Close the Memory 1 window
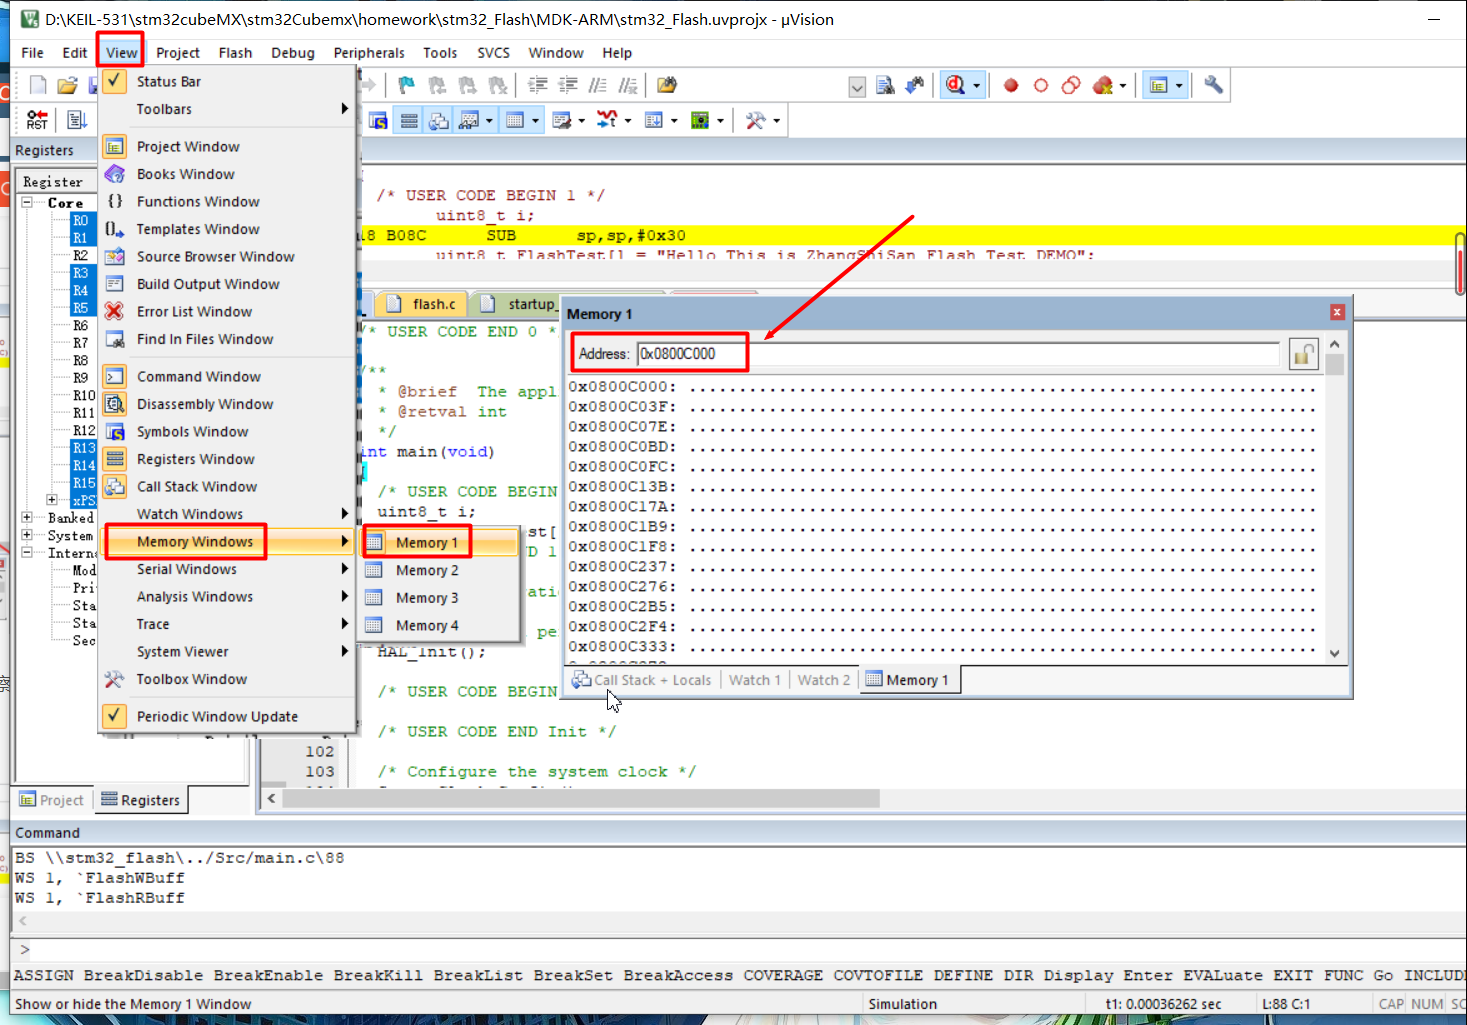 coord(1336,313)
